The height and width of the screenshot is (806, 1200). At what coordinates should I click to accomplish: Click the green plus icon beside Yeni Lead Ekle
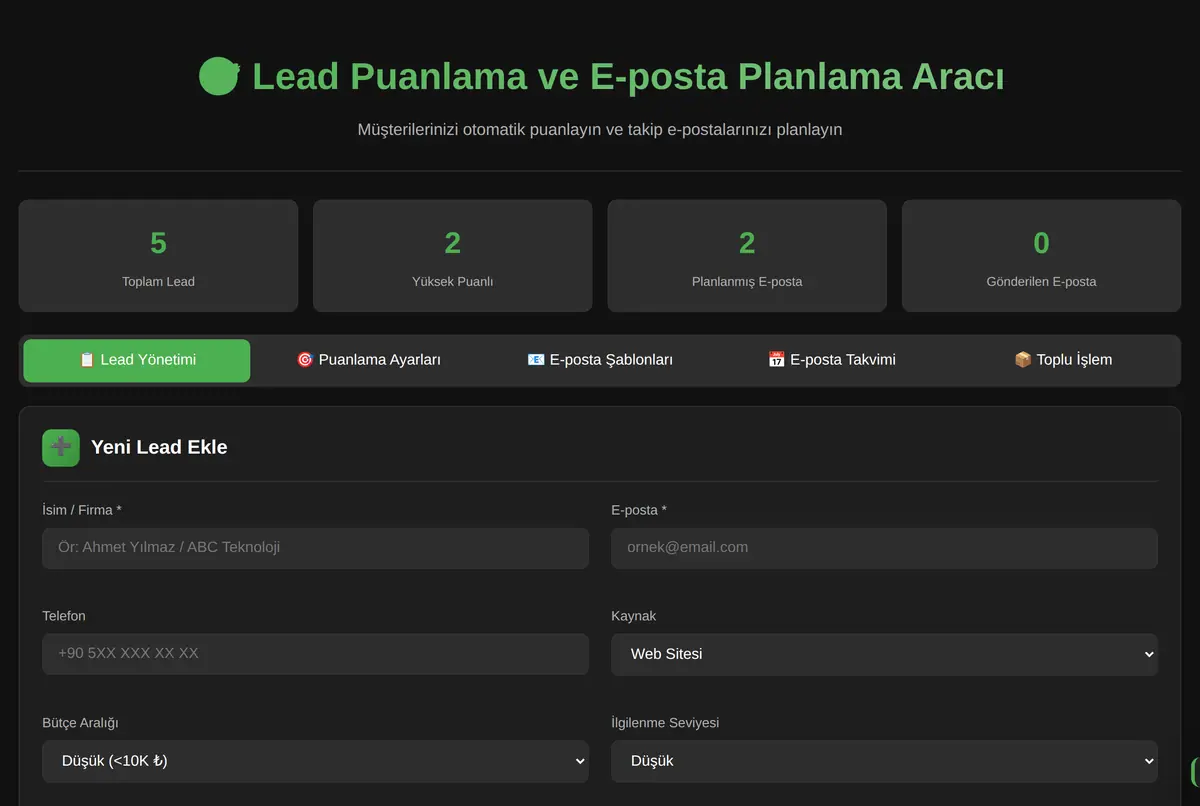(61, 448)
